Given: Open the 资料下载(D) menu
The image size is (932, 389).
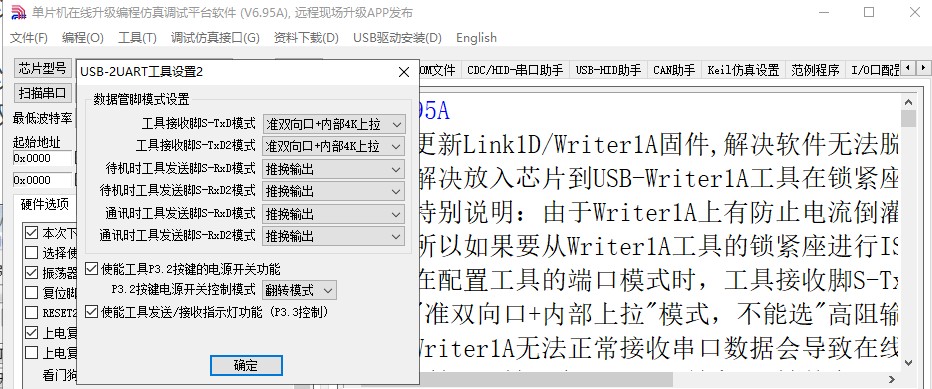Looking at the screenshot, I should pos(306,37).
